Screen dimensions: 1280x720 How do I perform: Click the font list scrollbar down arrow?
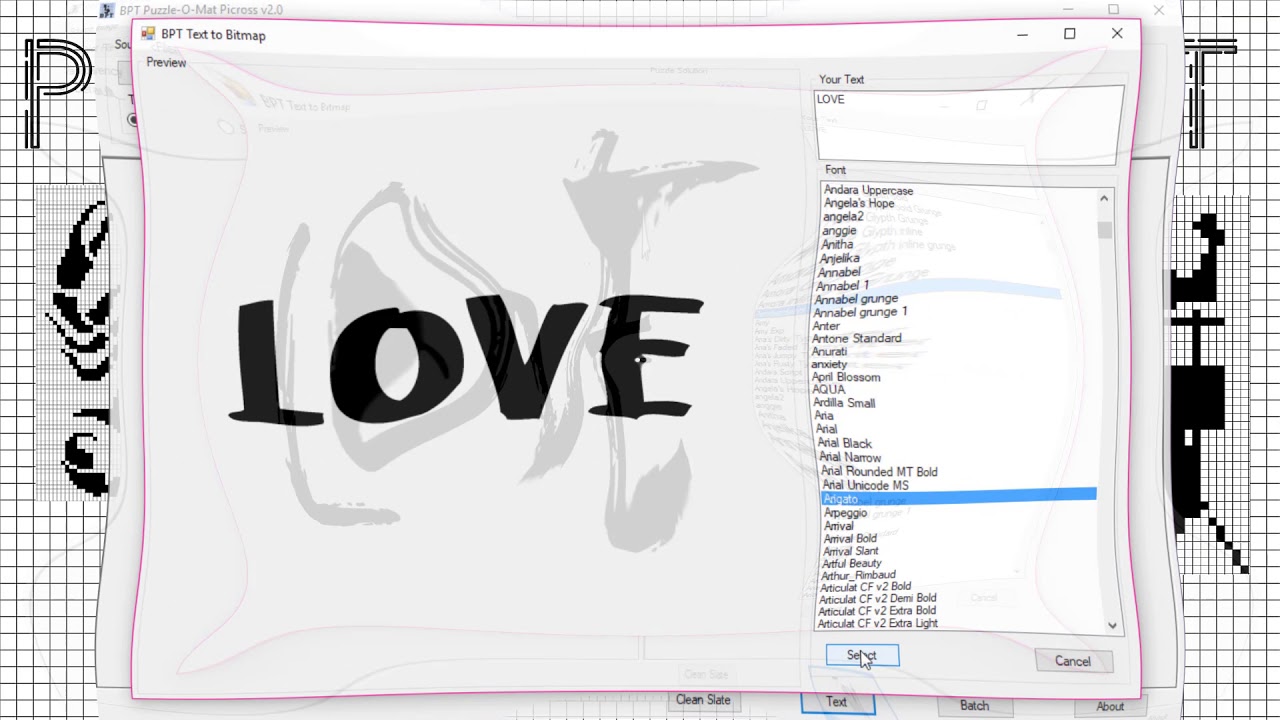pyautogui.click(x=1112, y=625)
